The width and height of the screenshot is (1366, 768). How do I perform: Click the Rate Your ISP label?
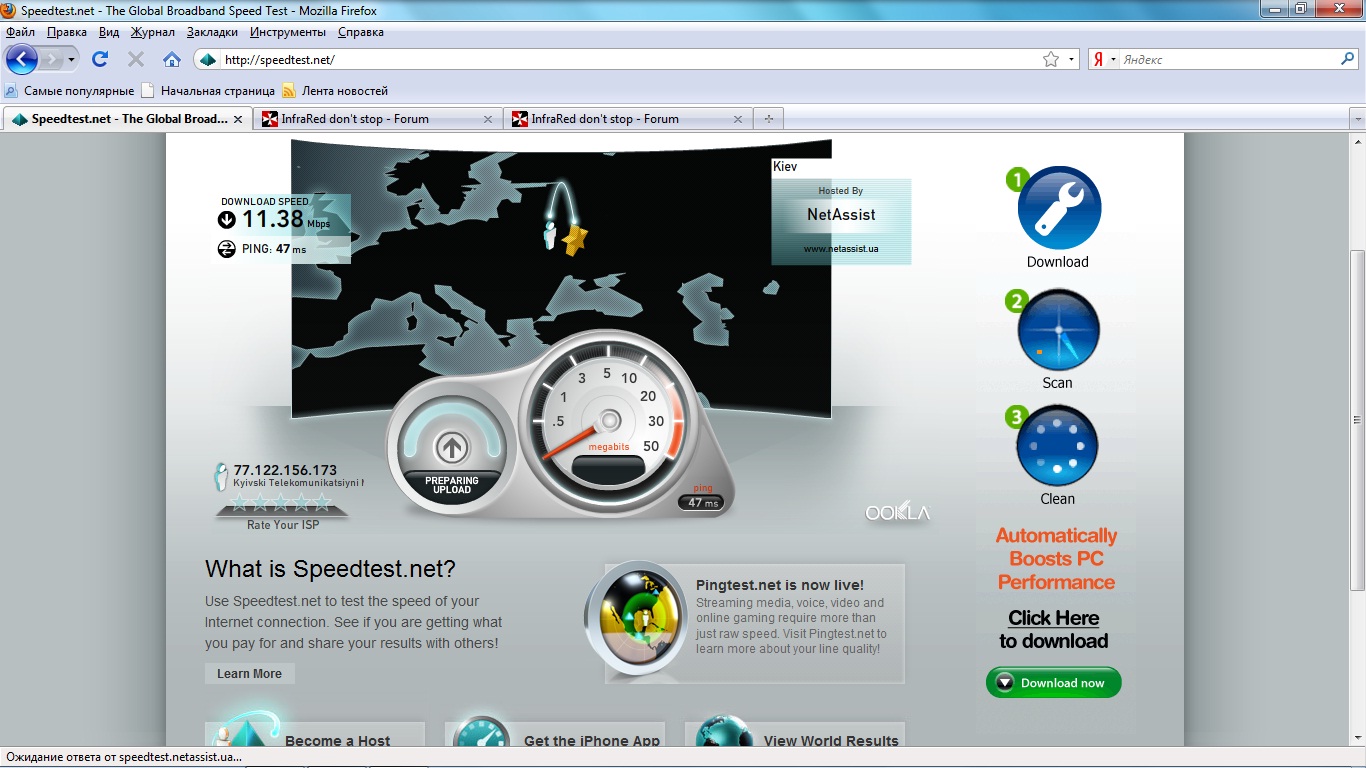point(282,525)
